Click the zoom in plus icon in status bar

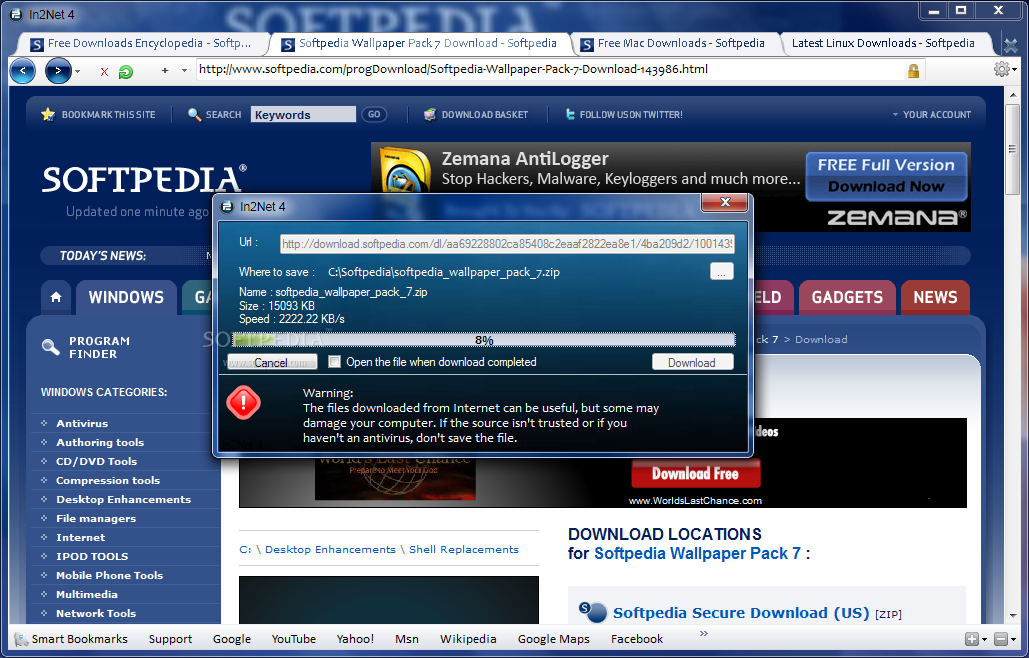click(x=972, y=639)
